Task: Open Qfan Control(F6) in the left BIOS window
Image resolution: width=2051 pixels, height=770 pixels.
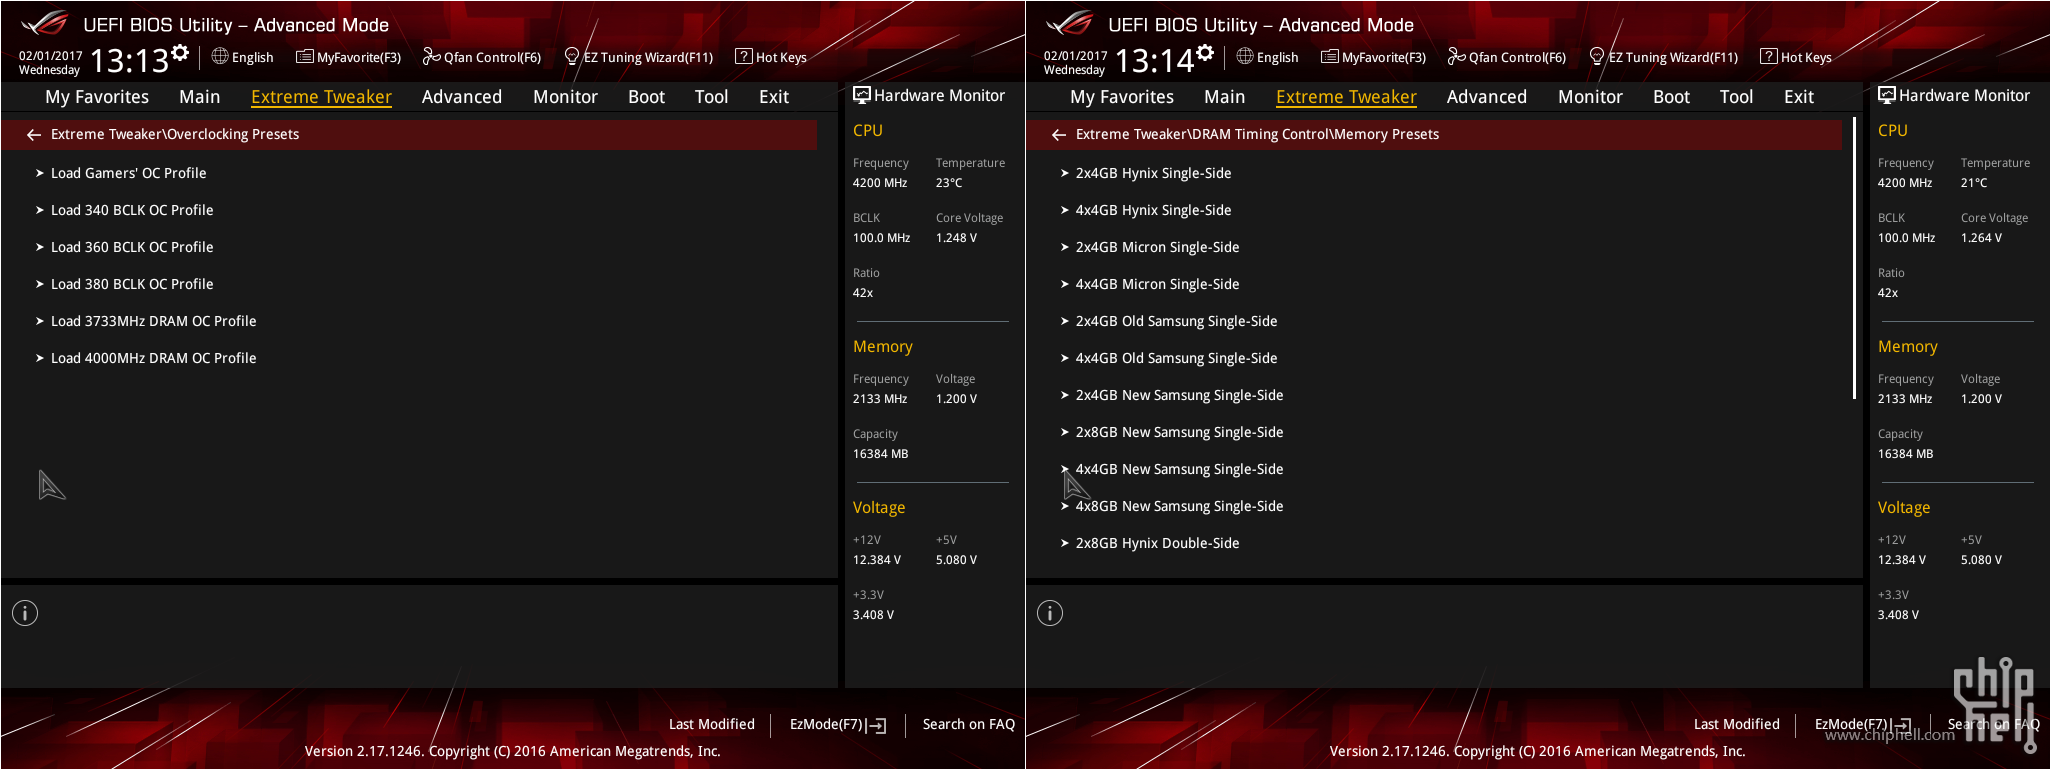Action: (482, 57)
